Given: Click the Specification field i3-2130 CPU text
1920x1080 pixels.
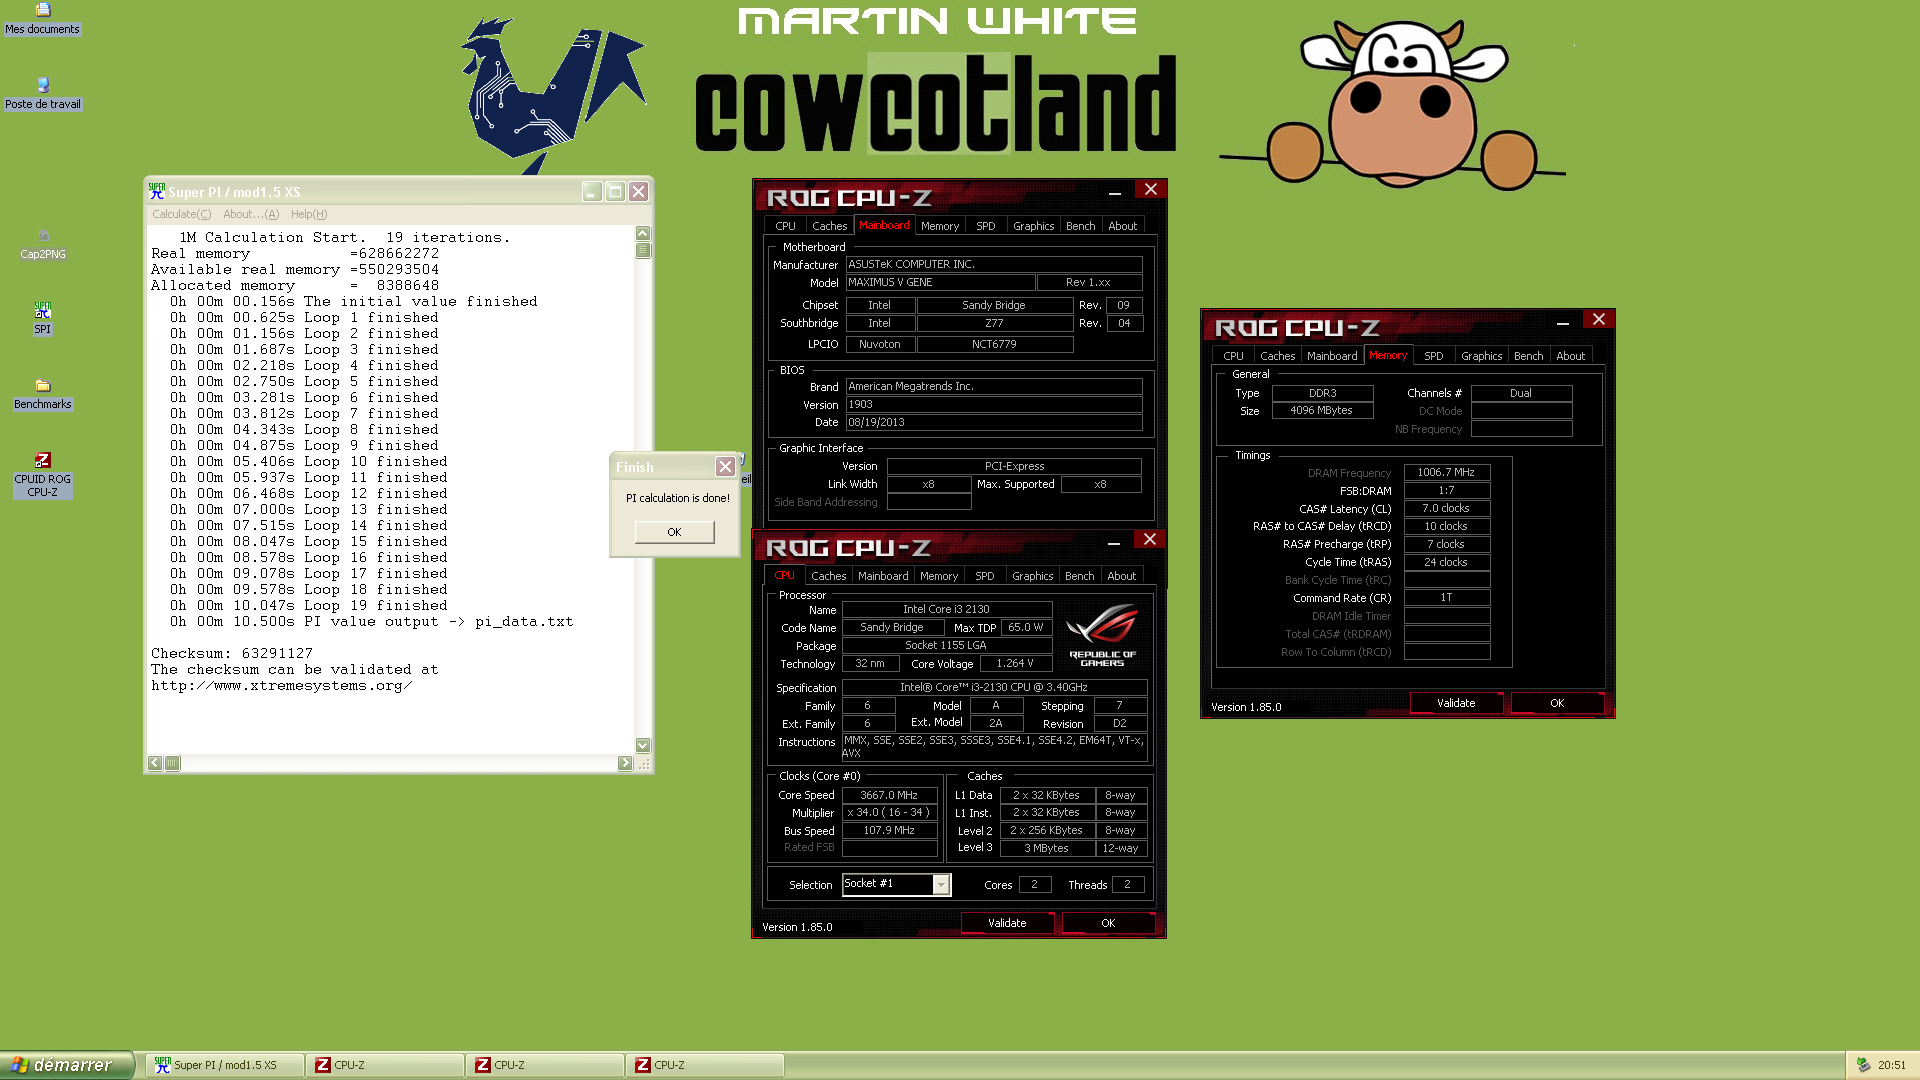Looking at the screenshot, I should (993, 687).
